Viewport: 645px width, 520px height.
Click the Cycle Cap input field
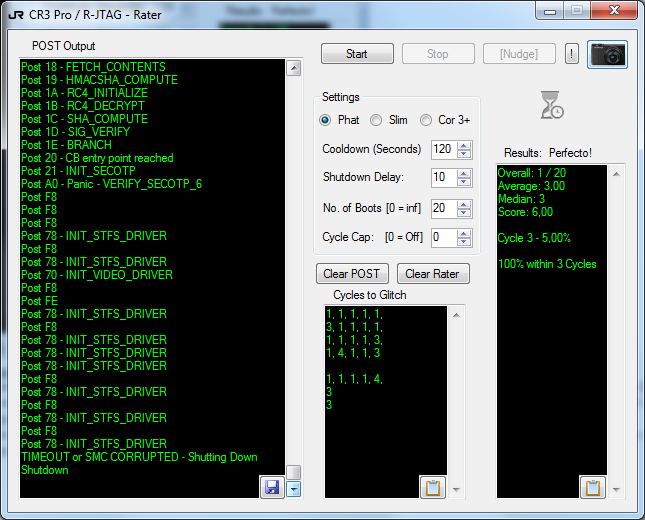(x=441, y=237)
